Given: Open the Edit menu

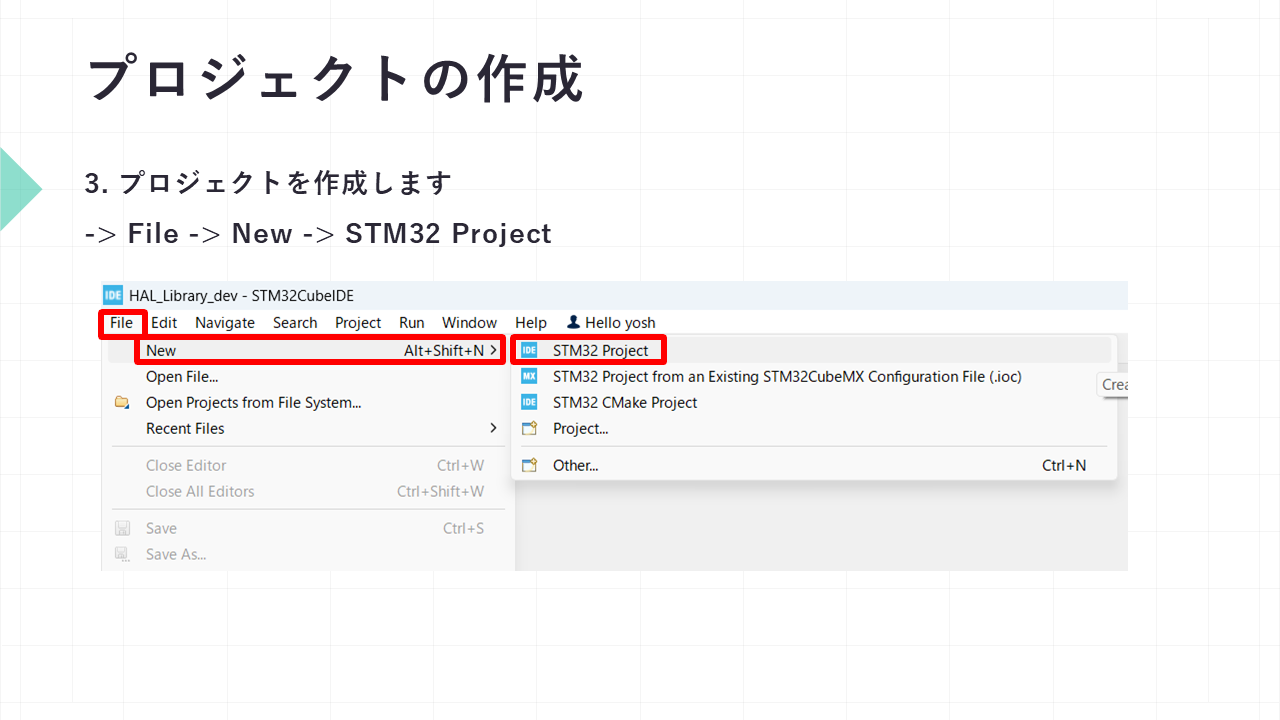Looking at the screenshot, I should (164, 323).
